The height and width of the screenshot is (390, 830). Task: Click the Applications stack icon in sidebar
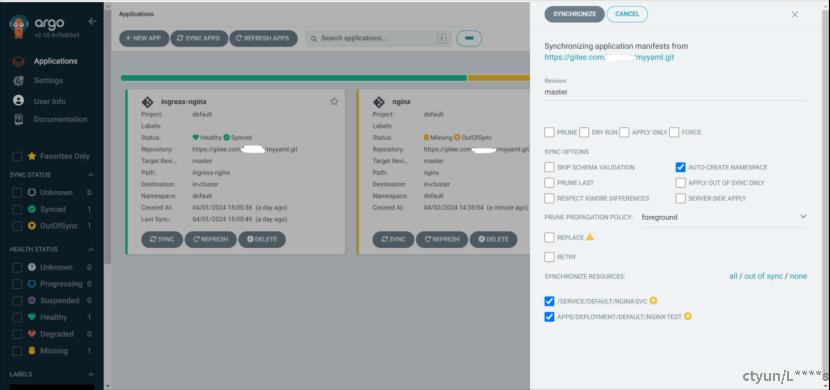coord(19,61)
